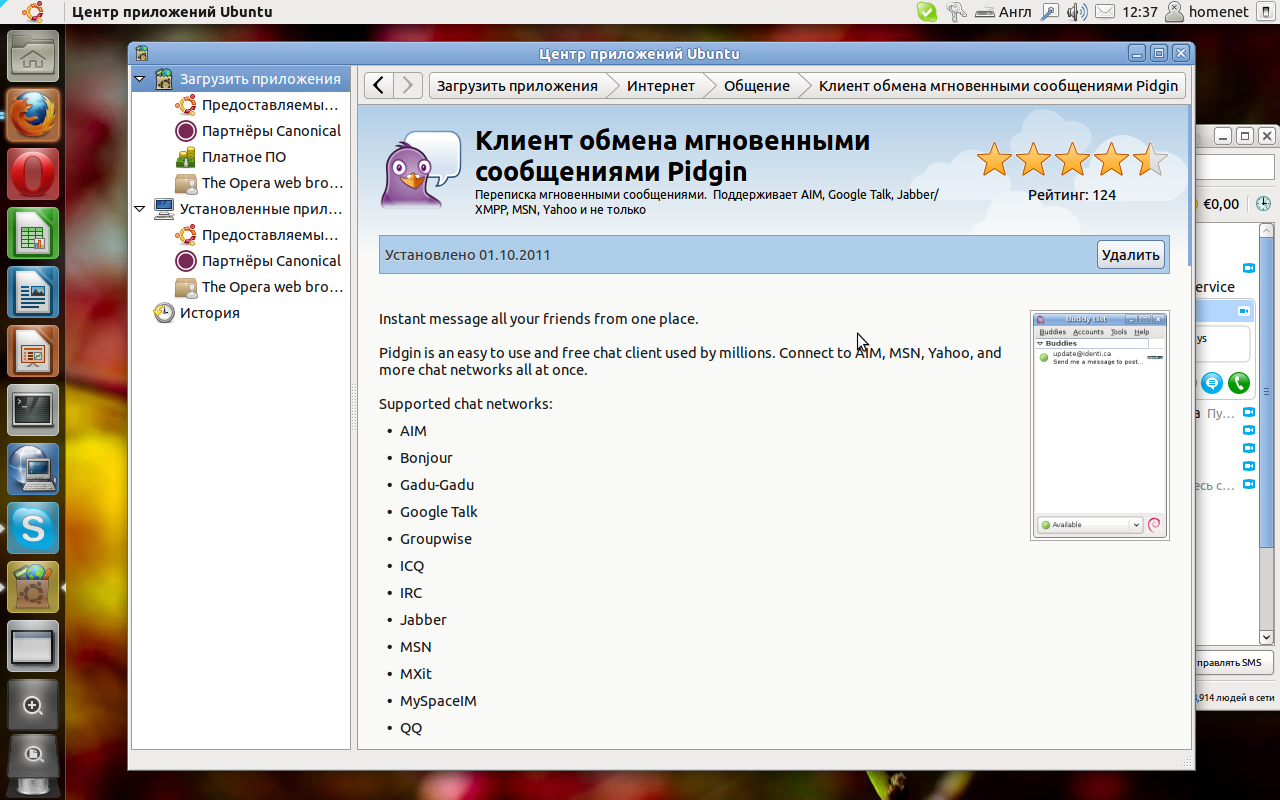Viewport: 1280px width, 800px height.
Task: Open the Dash via the Ubuntu logo
Action: [33, 12]
